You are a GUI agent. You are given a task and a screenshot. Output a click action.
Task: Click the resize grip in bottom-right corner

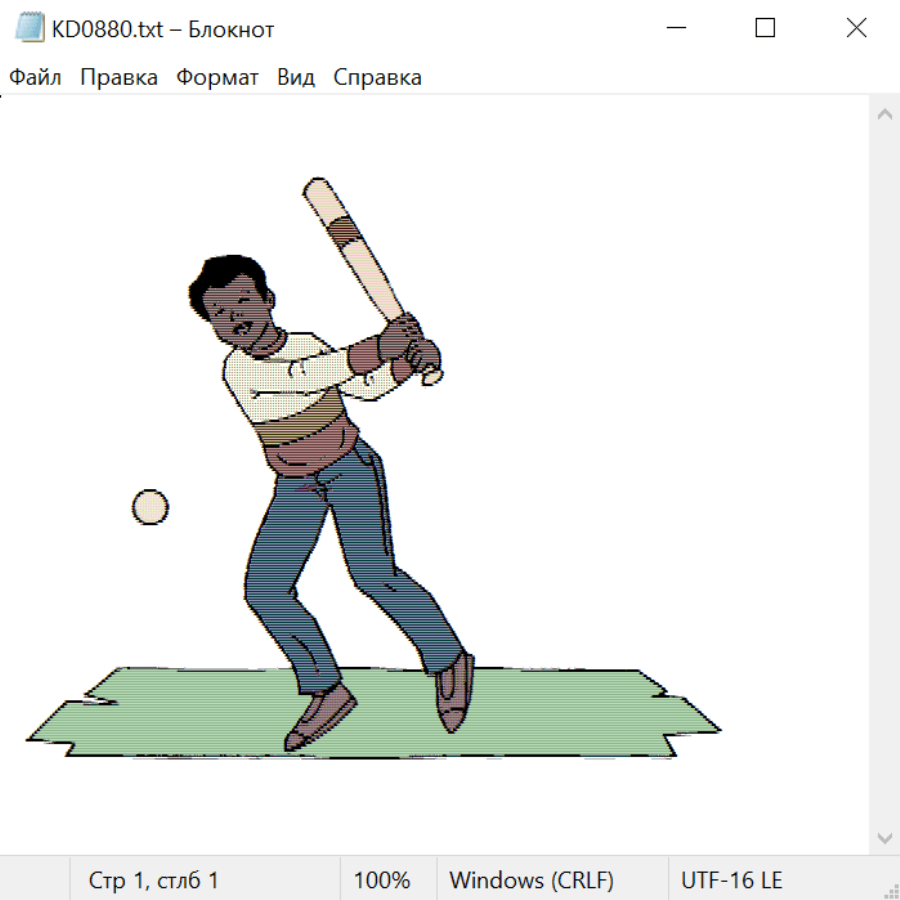point(890,890)
